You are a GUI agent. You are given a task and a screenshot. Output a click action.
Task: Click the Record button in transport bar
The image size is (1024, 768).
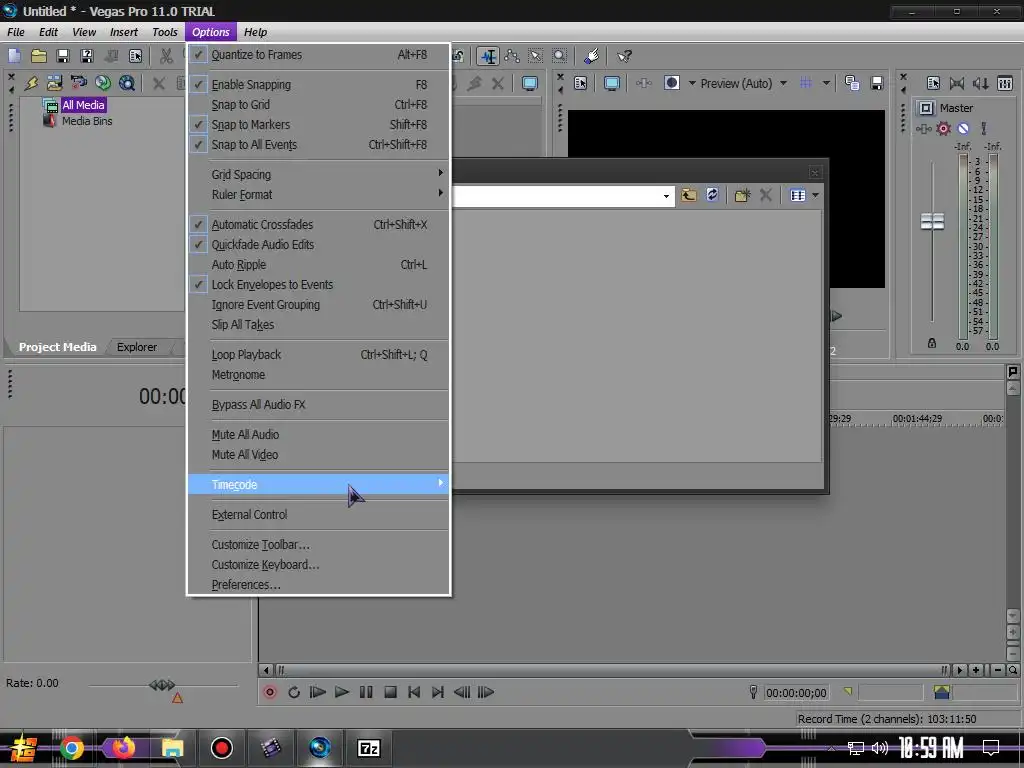pyautogui.click(x=270, y=692)
